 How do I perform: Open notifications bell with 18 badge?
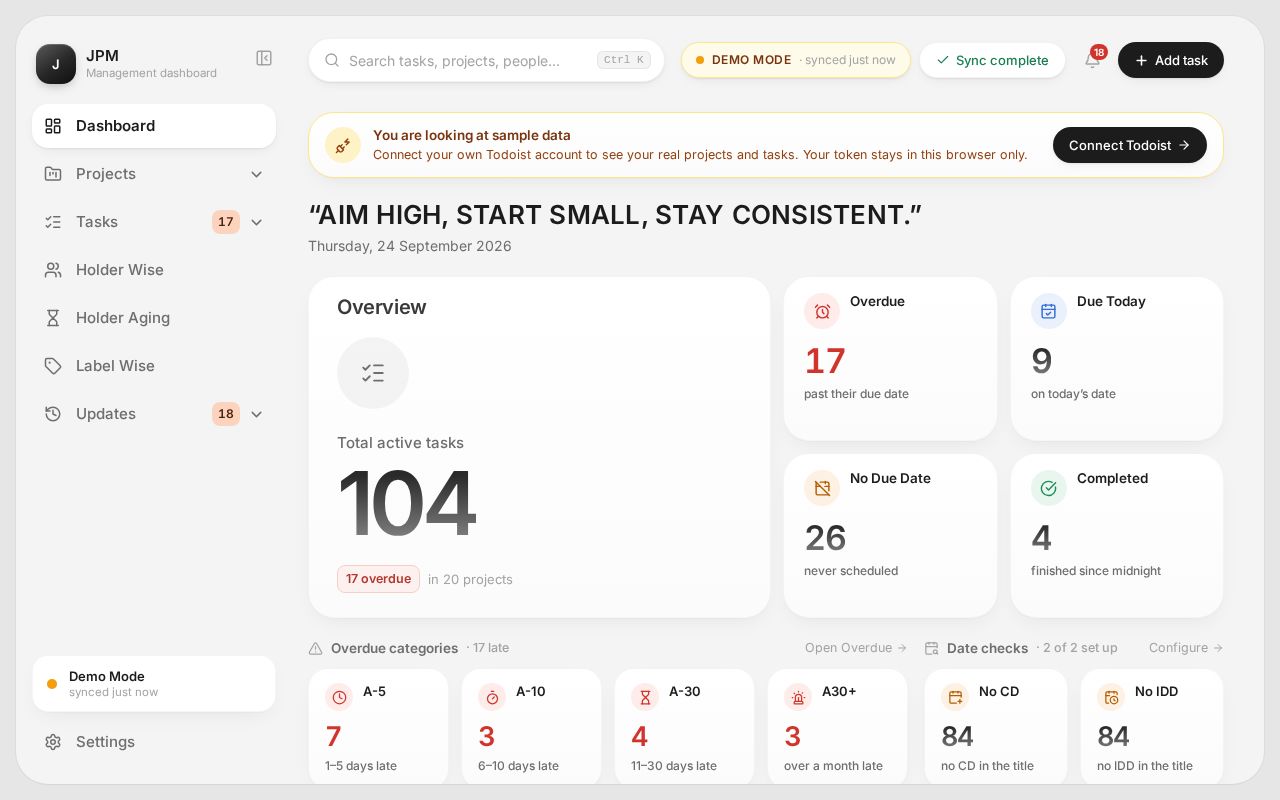(x=1093, y=60)
